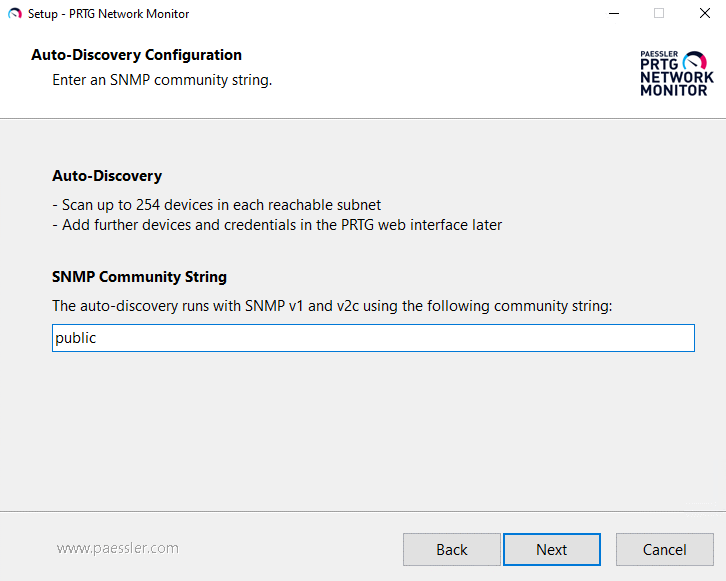Click the PRTG icon in the title bar
This screenshot has width=726, height=581.
coord(14,14)
